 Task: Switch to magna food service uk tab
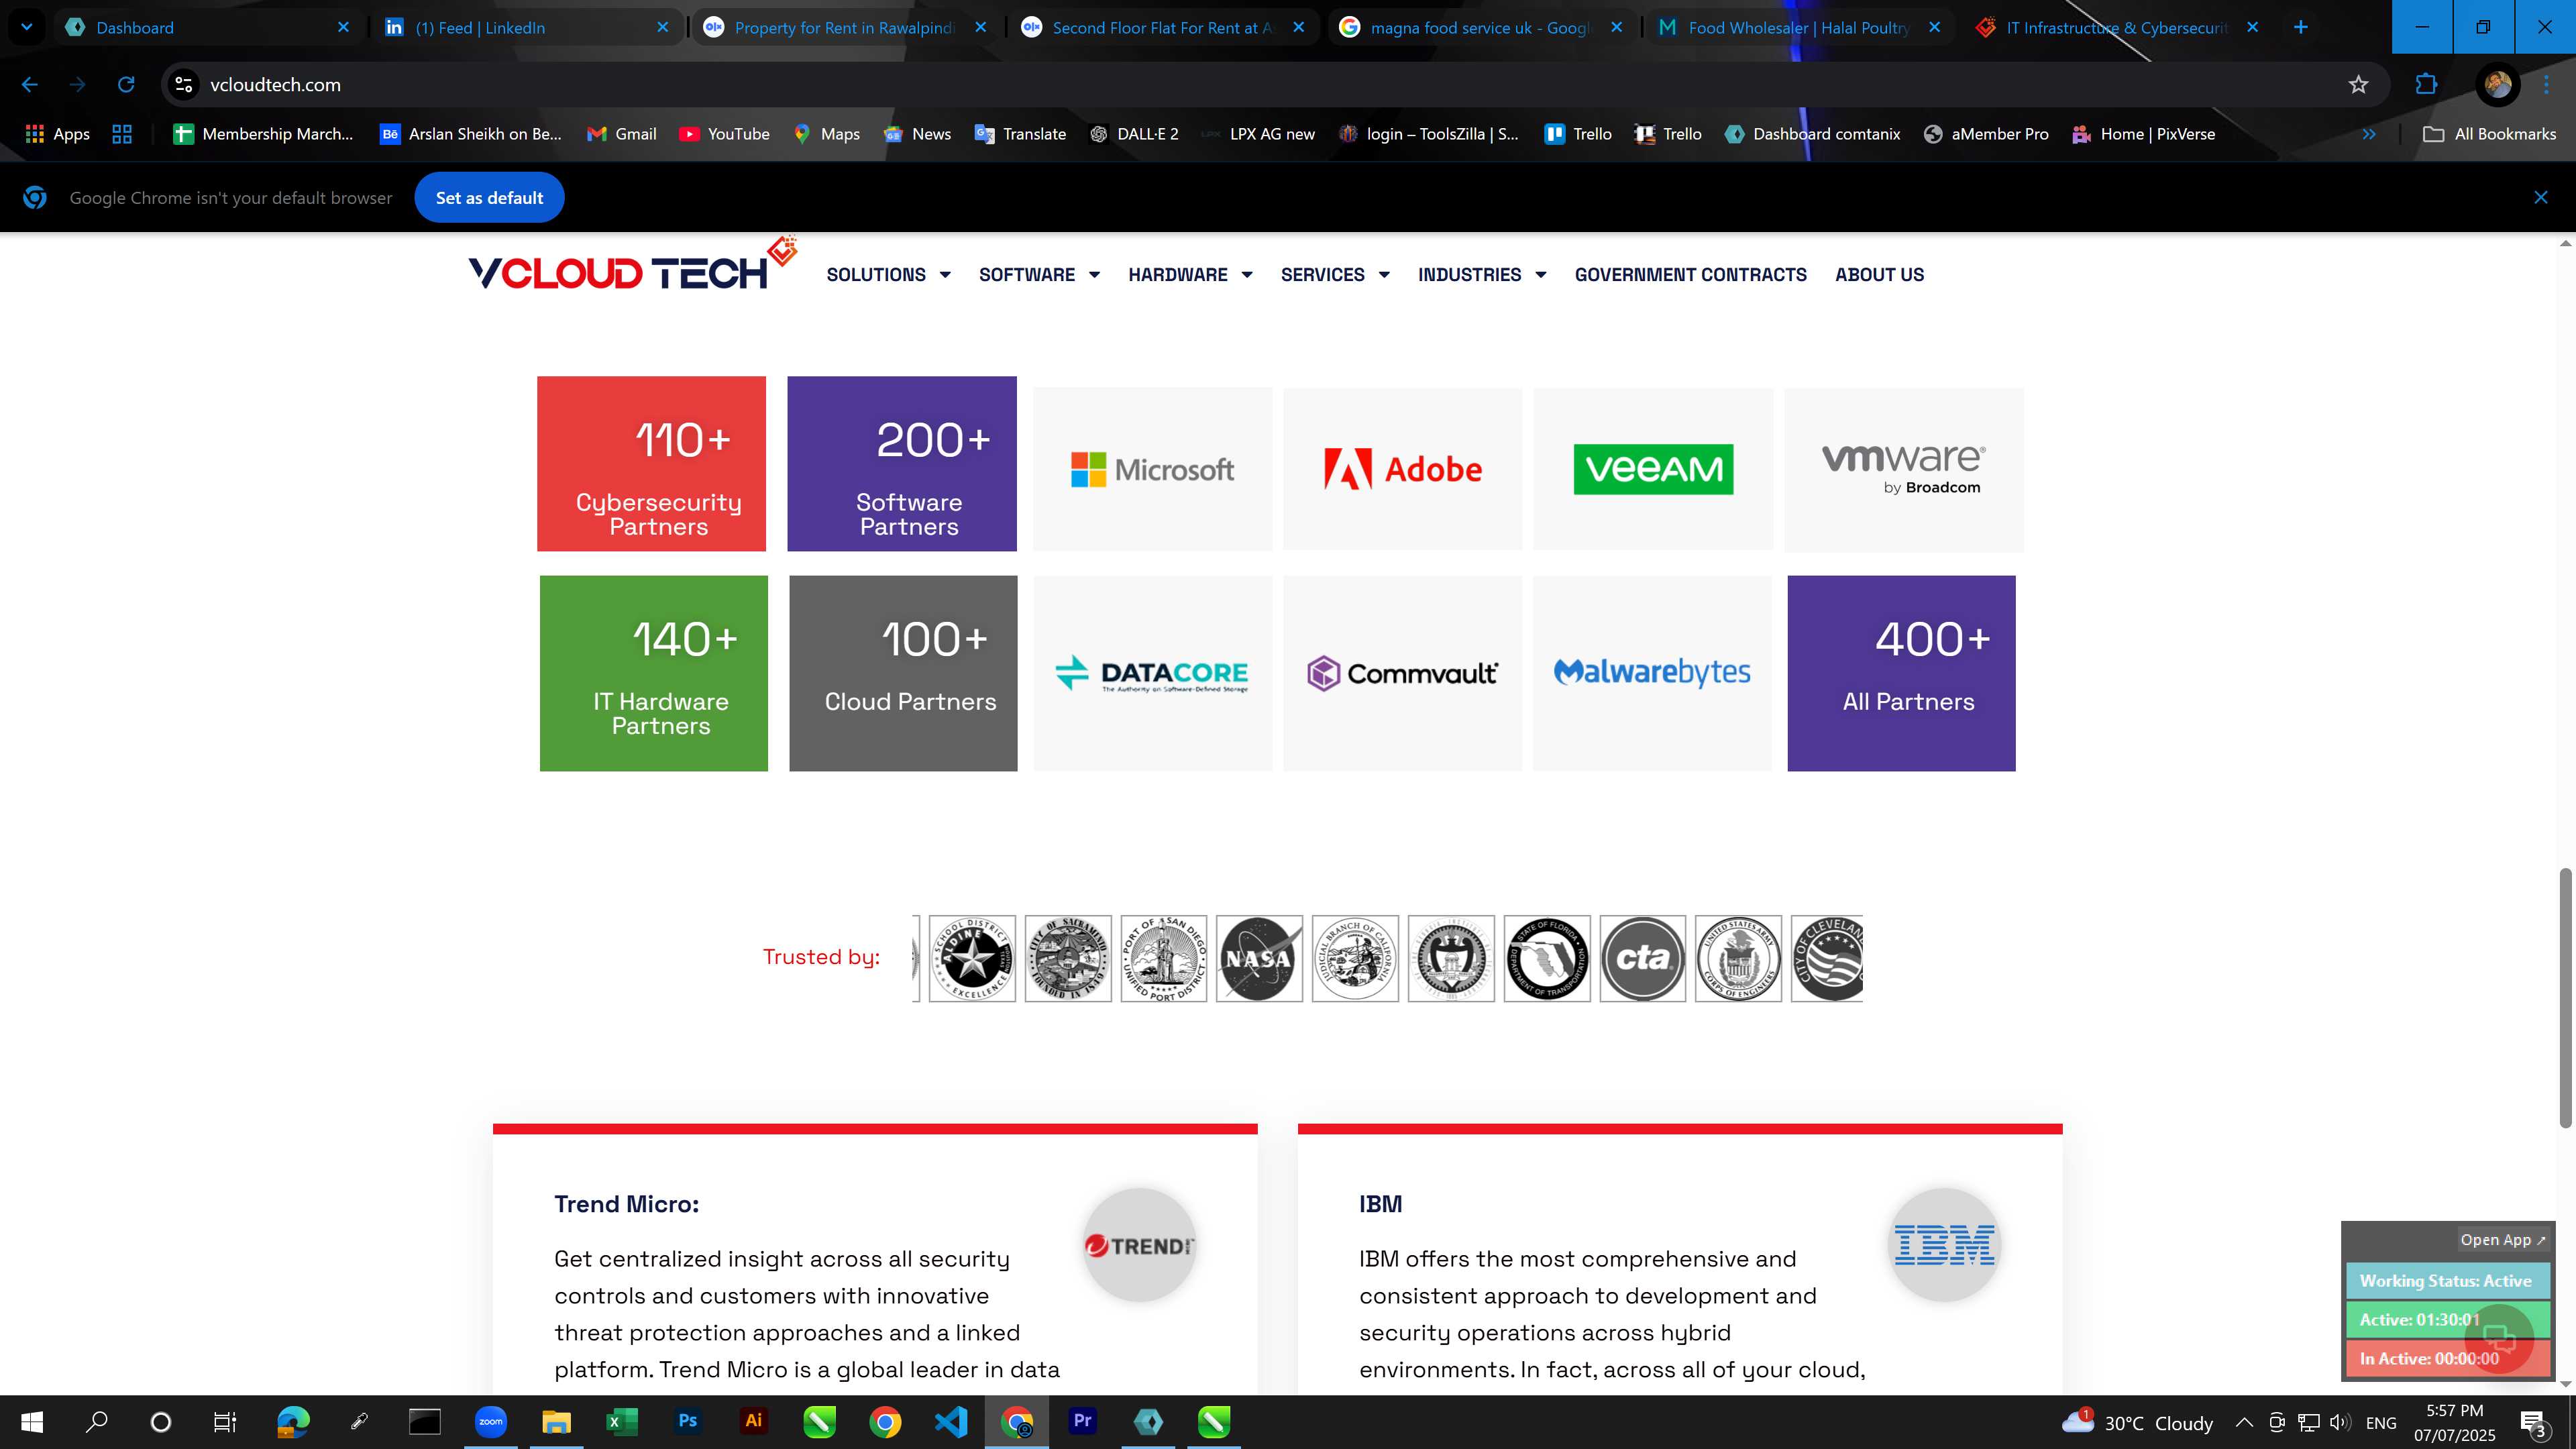point(1481,27)
